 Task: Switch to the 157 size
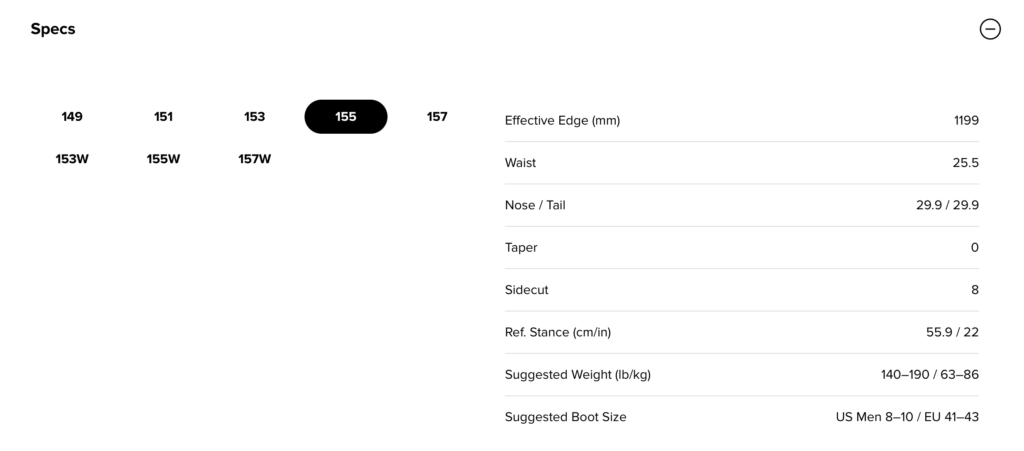[x=437, y=117]
